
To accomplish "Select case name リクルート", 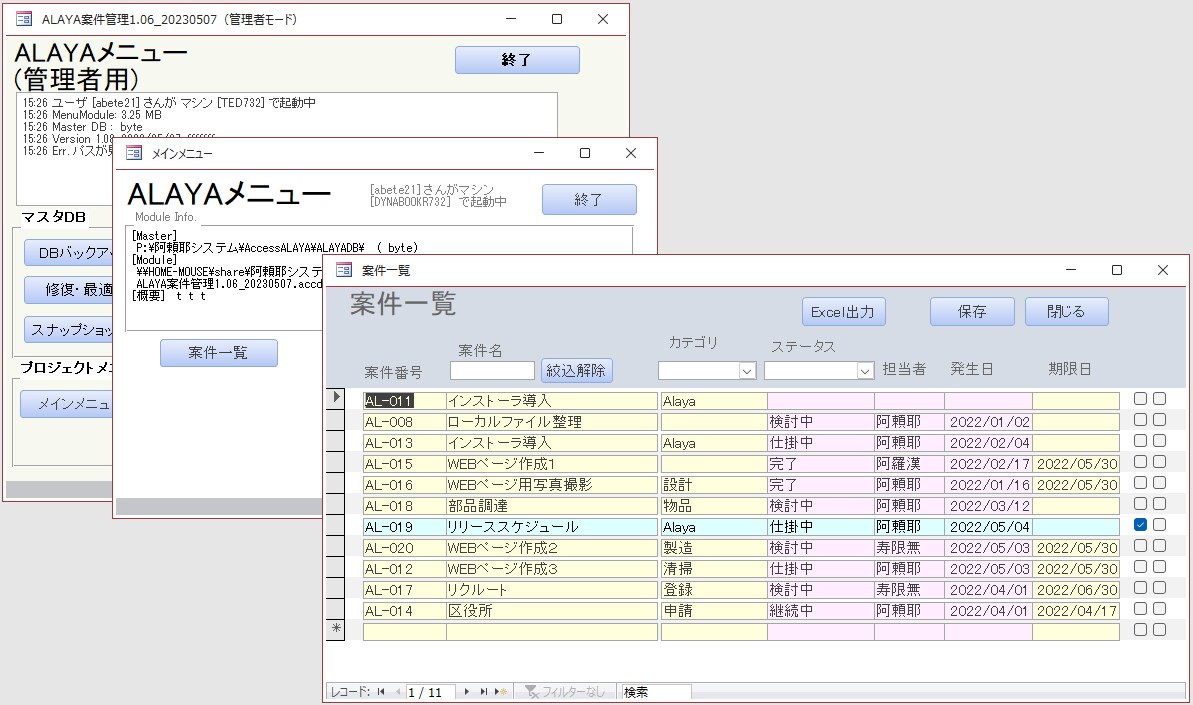I will (x=552, y=590).
